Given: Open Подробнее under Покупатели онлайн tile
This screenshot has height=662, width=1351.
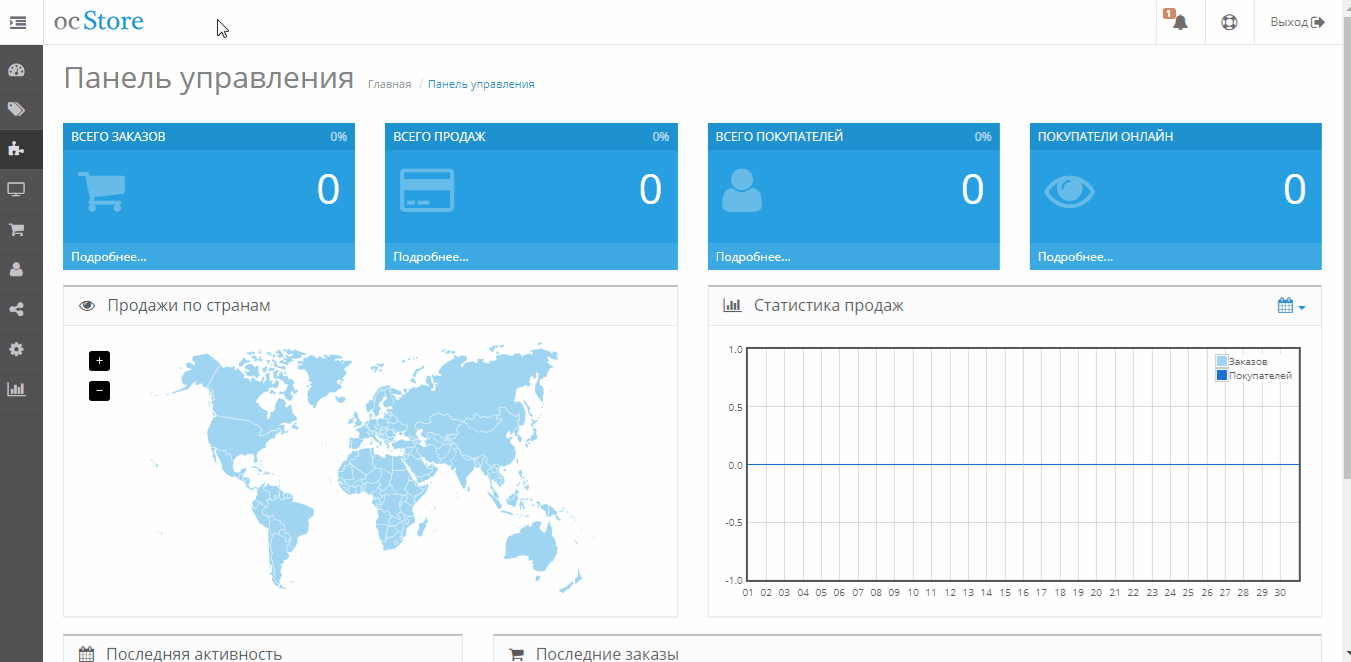Looking at the screenshot, I should coord(1075,257).
